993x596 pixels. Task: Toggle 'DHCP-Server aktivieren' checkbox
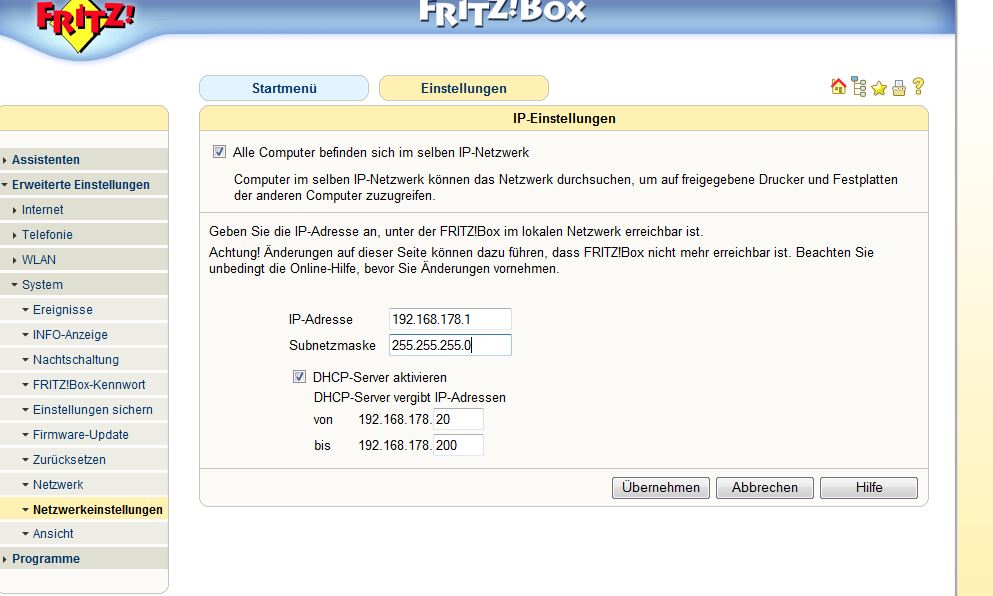[x=299, y=377]
